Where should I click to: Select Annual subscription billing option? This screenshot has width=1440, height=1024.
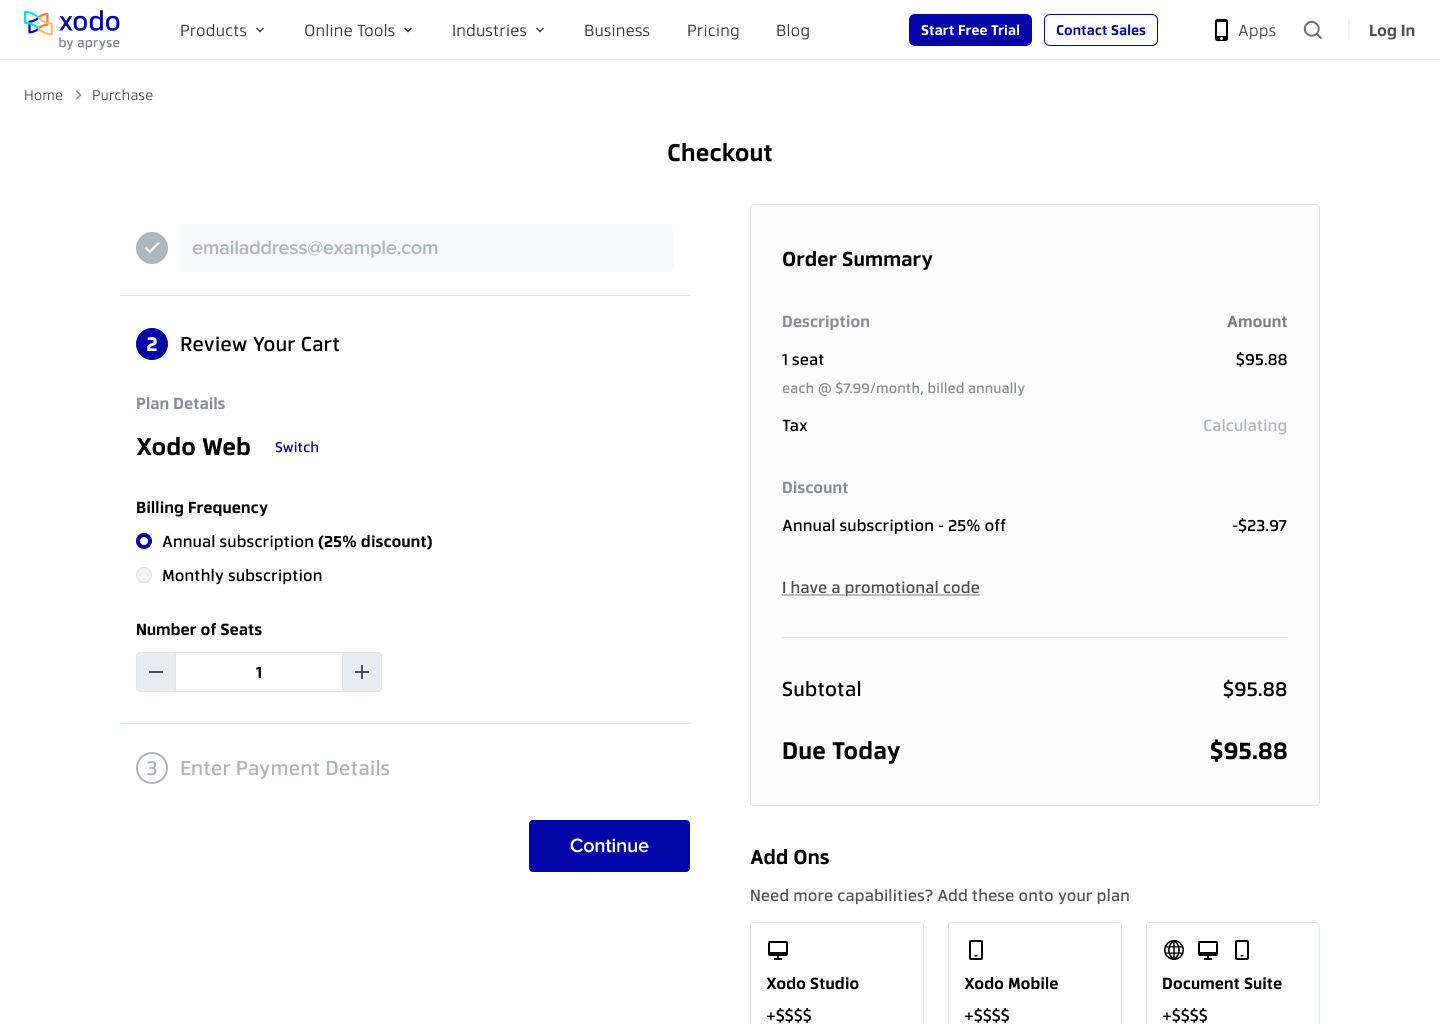click(144, 541)
